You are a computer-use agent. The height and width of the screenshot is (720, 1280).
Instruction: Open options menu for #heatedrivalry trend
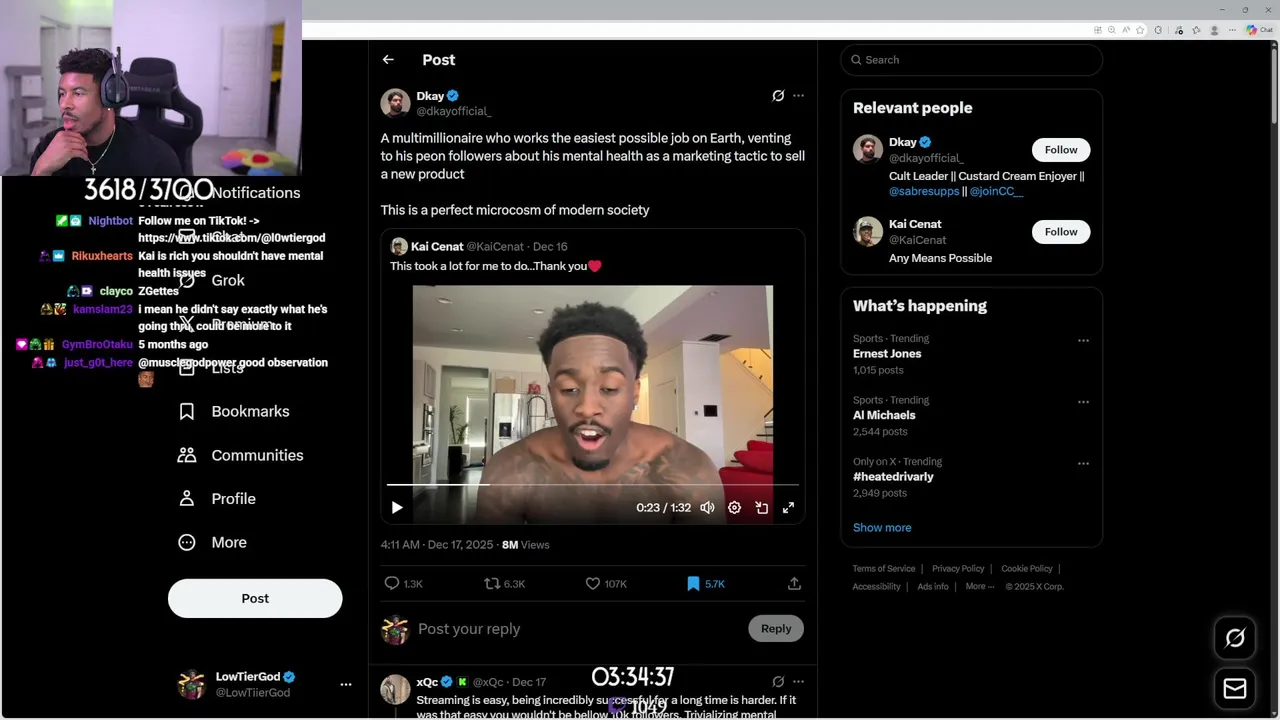click(1083, 463)
